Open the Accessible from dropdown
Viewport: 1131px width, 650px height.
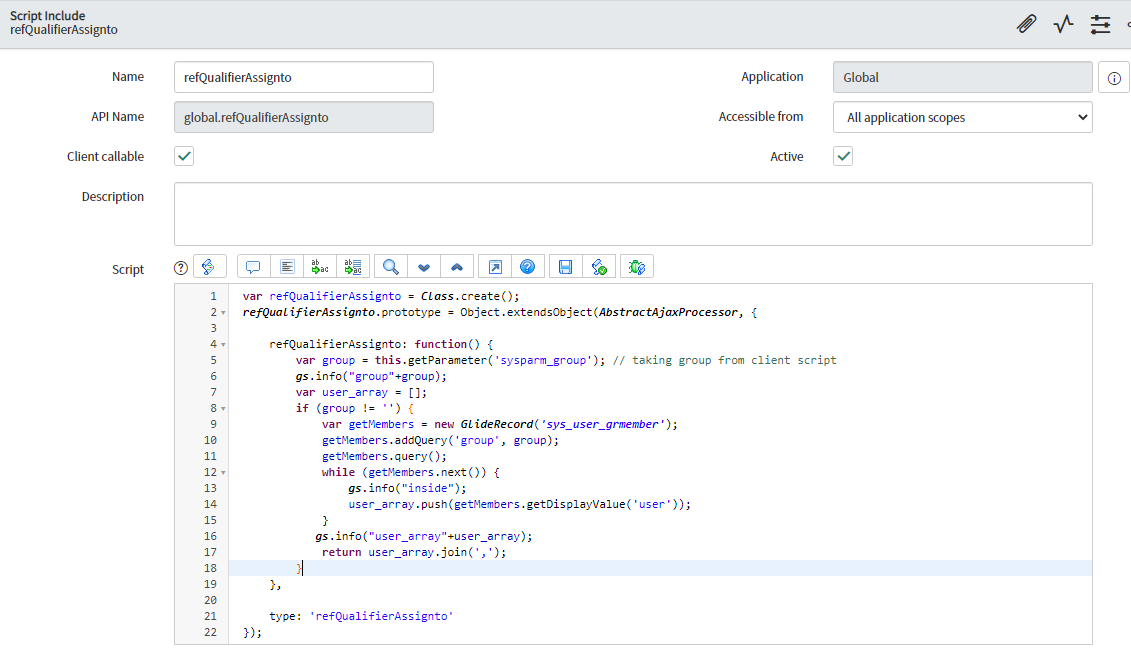[962, 117]
